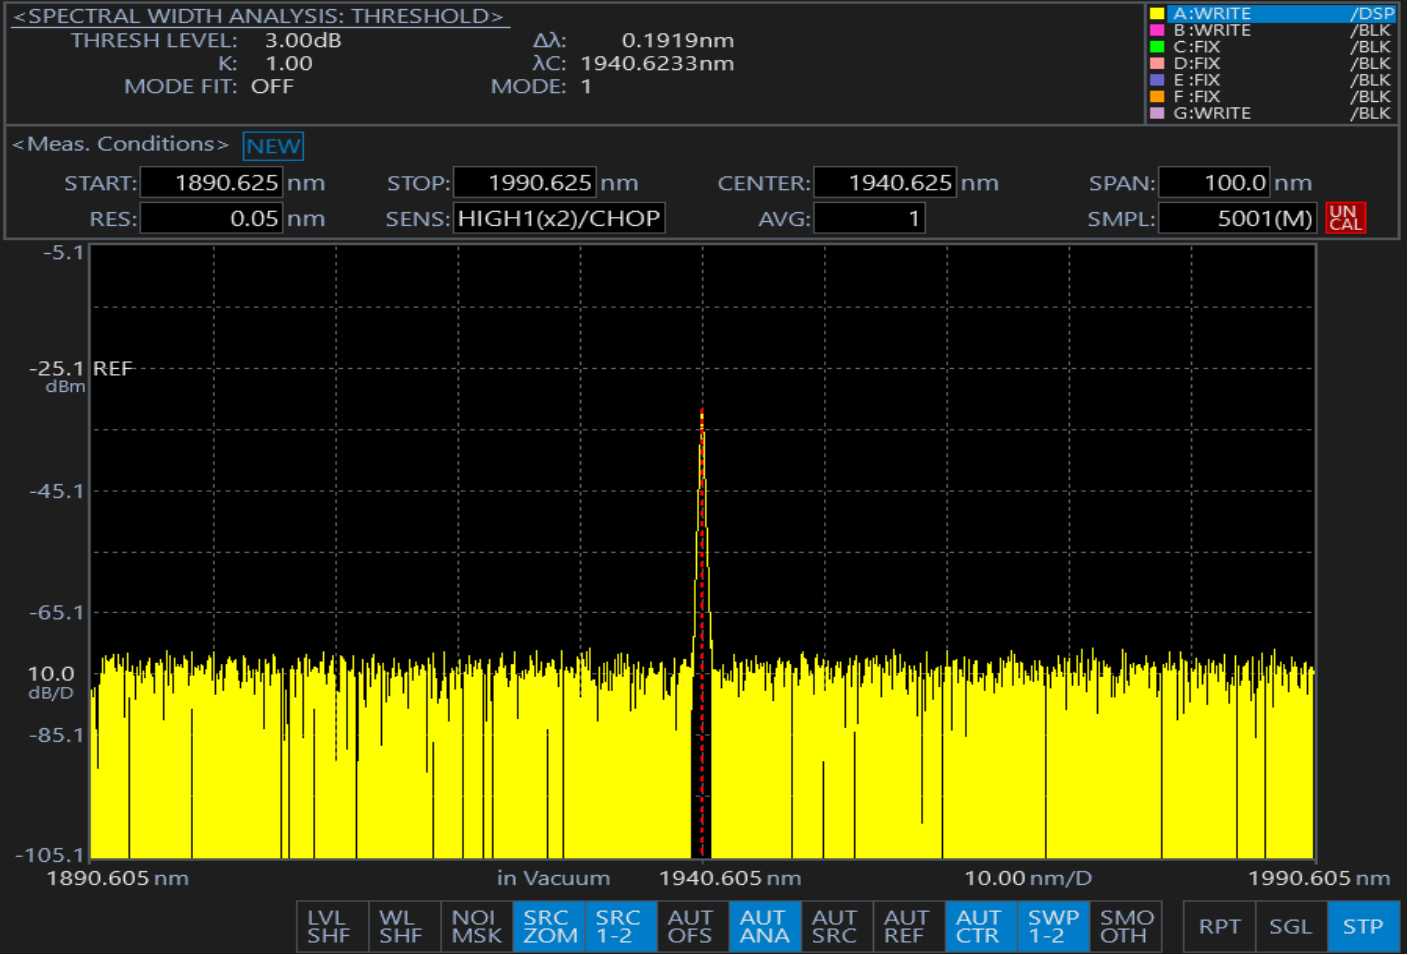Disable the SRC ZOM search zoom button
The image size is (1408, 955).
click(x=549, y=926)
